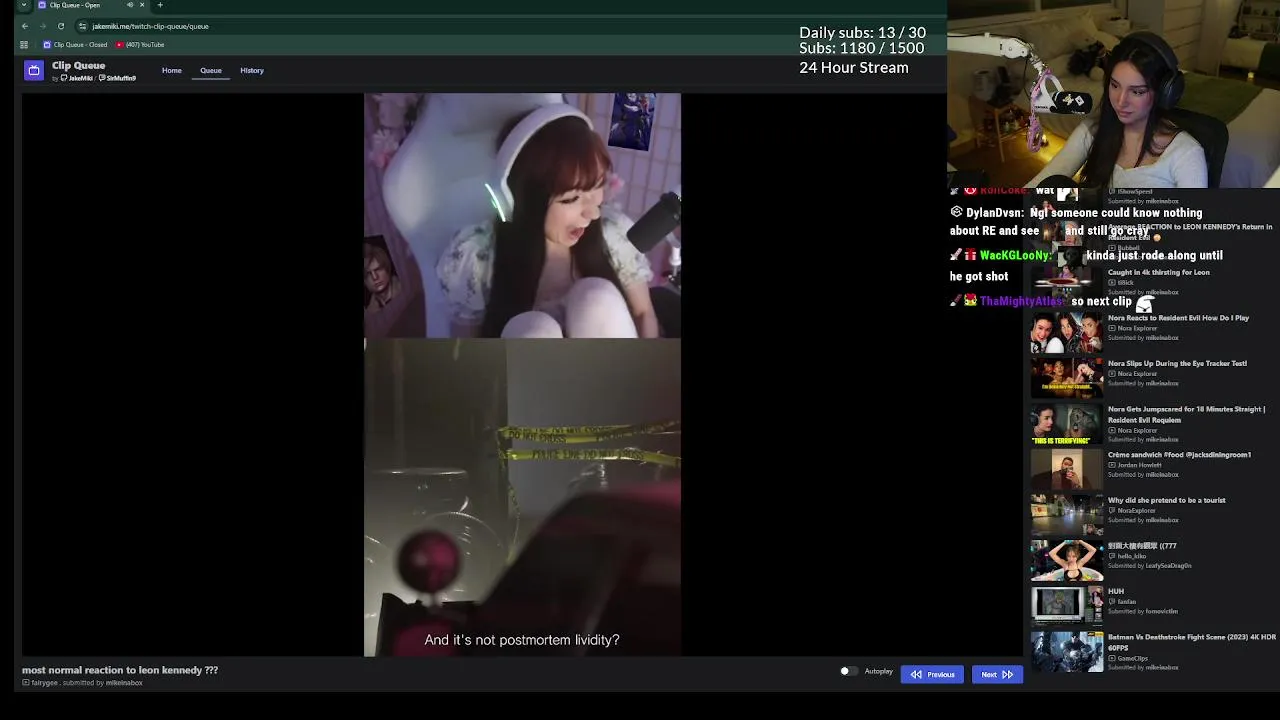Select 'Why did she pretend to be a tourist' title
The width and height of the screenshot is (1280, 720).
point(1166,500)
